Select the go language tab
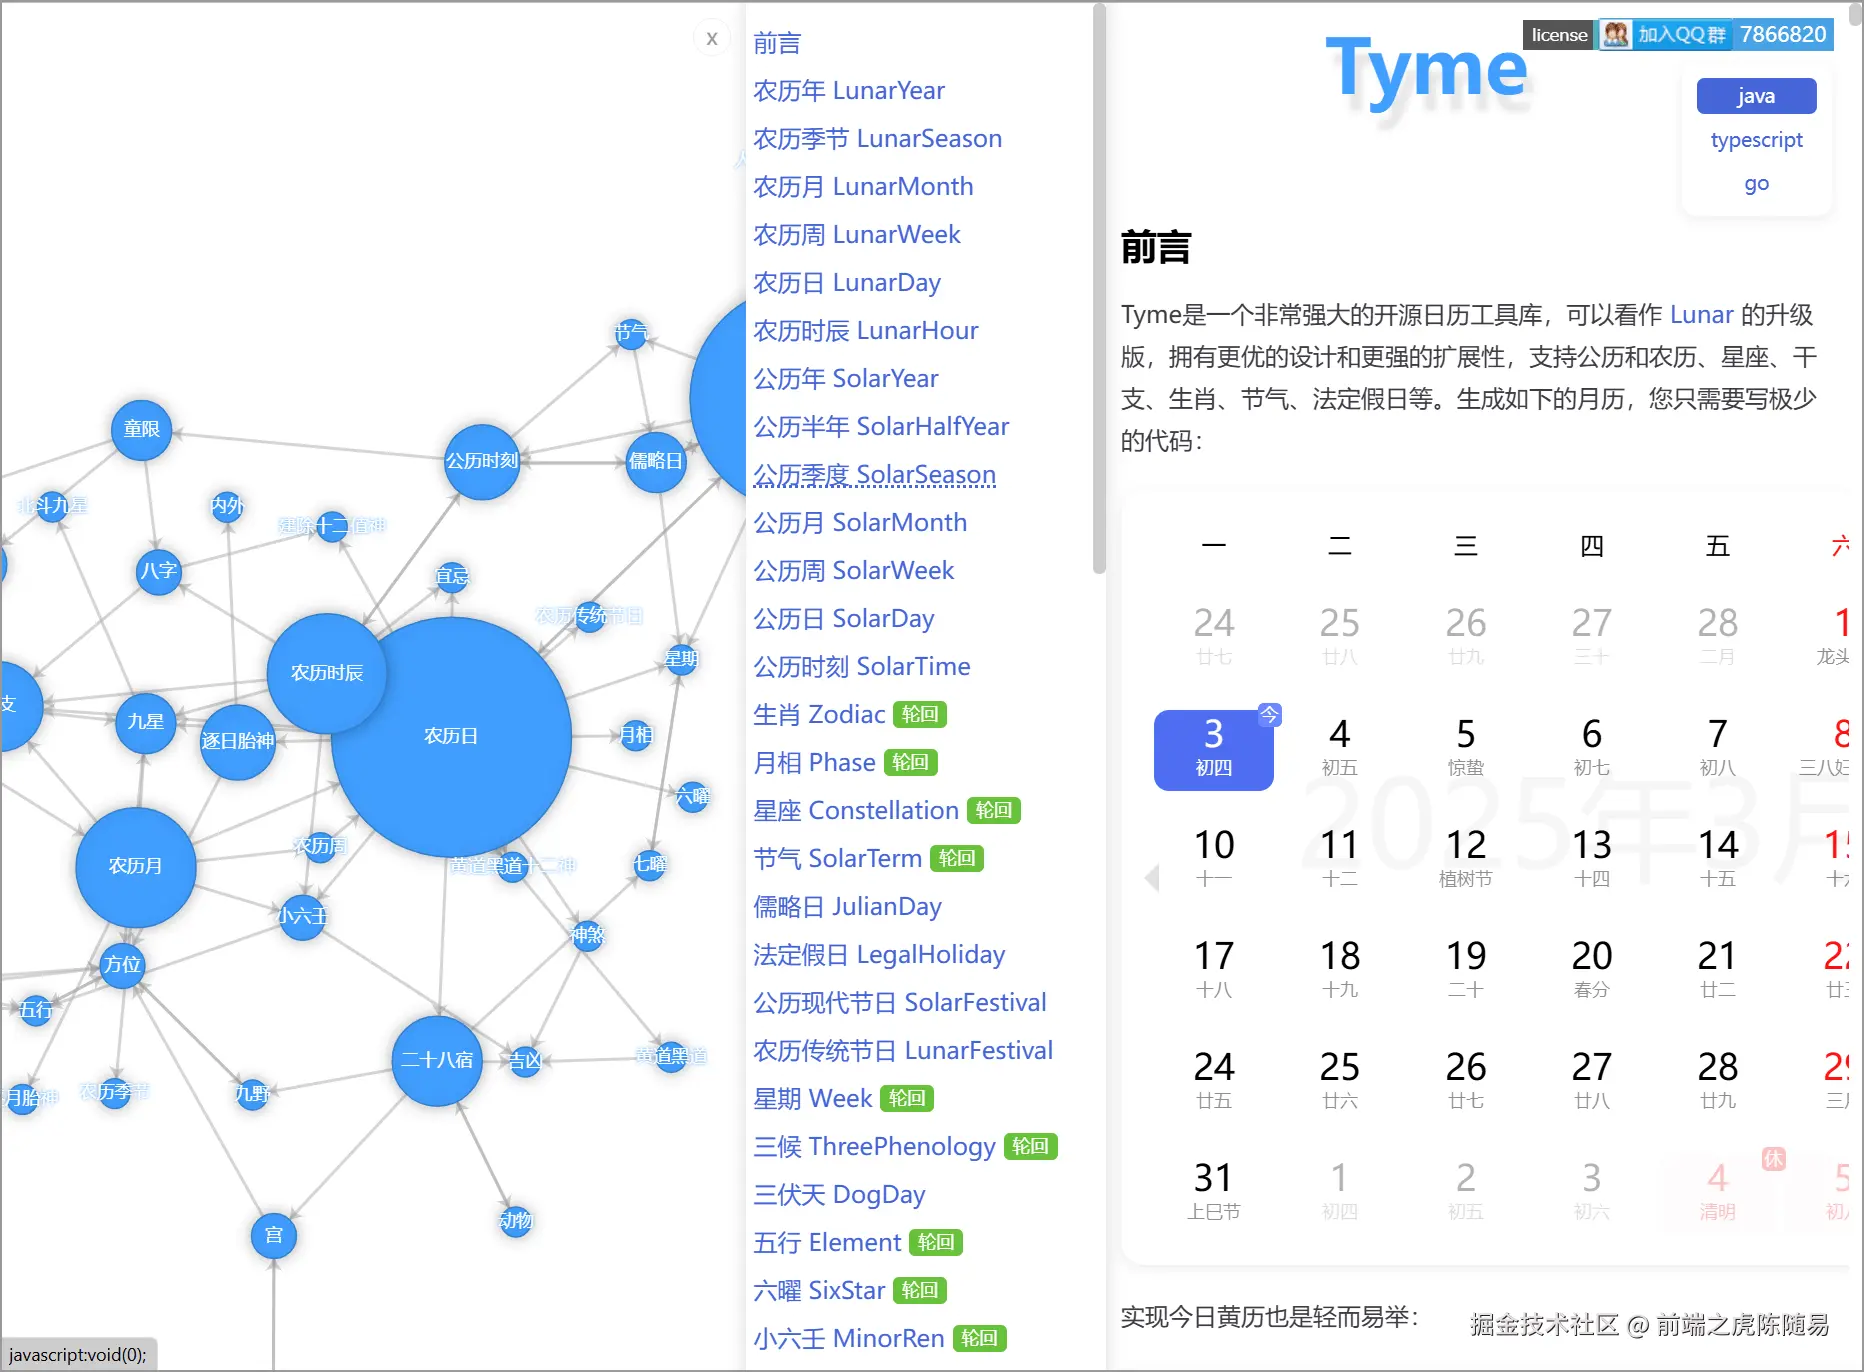1864x1372 pixels. [x=1756, y=182]
